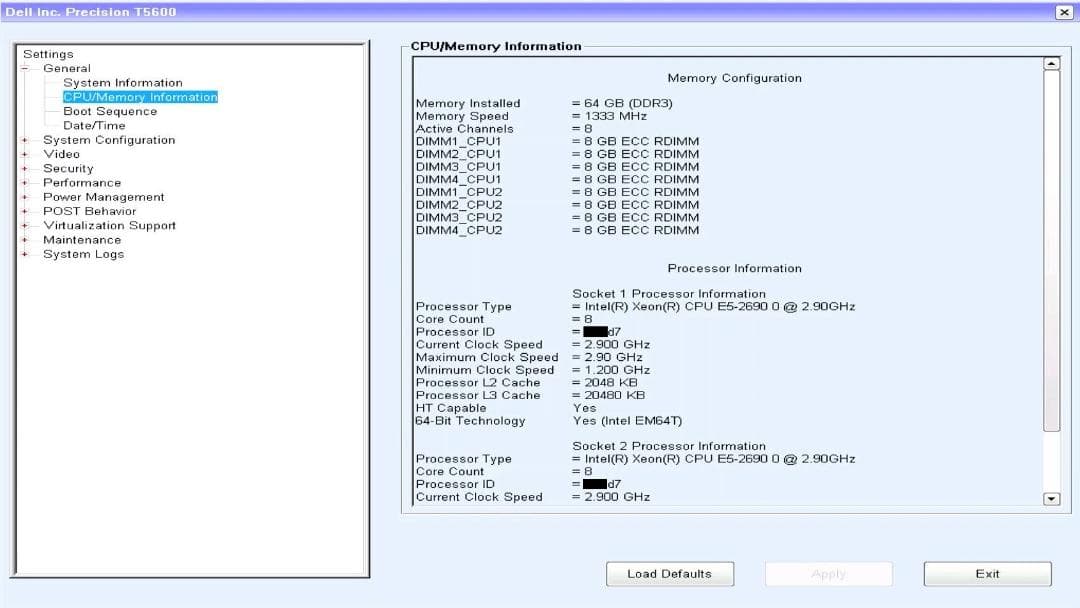The width and height of the screenshot is (1080, 608).
Task: Click Socket 1 Processor Information heading
Action: (669, 294)
